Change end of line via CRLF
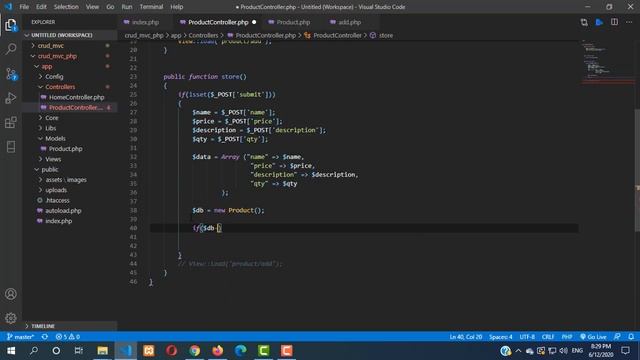 coord(548,337)
